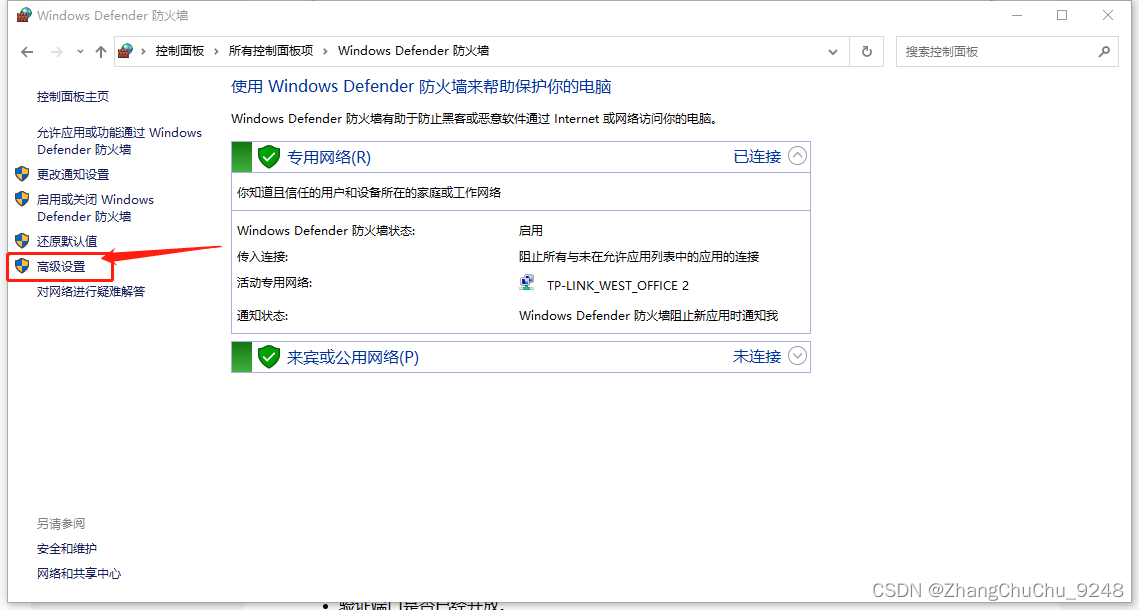
Task: Close the firewall window
Action: tap(1108, 15)
